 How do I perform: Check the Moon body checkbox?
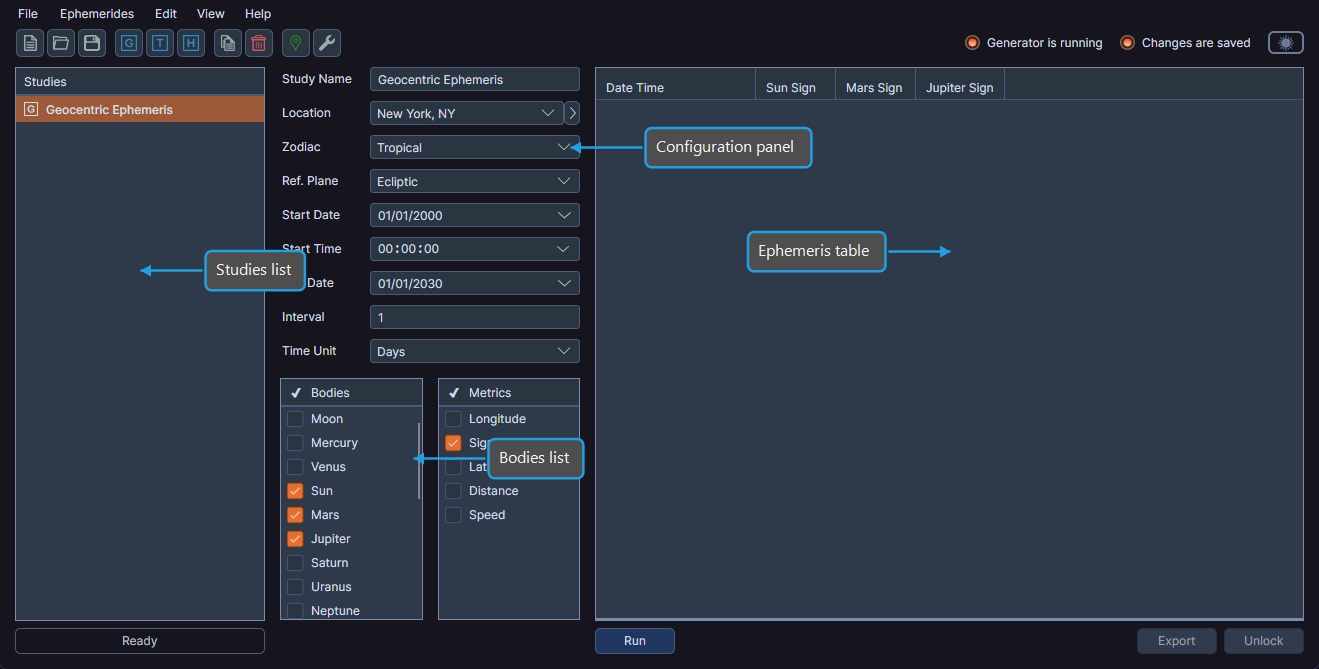(x=295, y=419)
